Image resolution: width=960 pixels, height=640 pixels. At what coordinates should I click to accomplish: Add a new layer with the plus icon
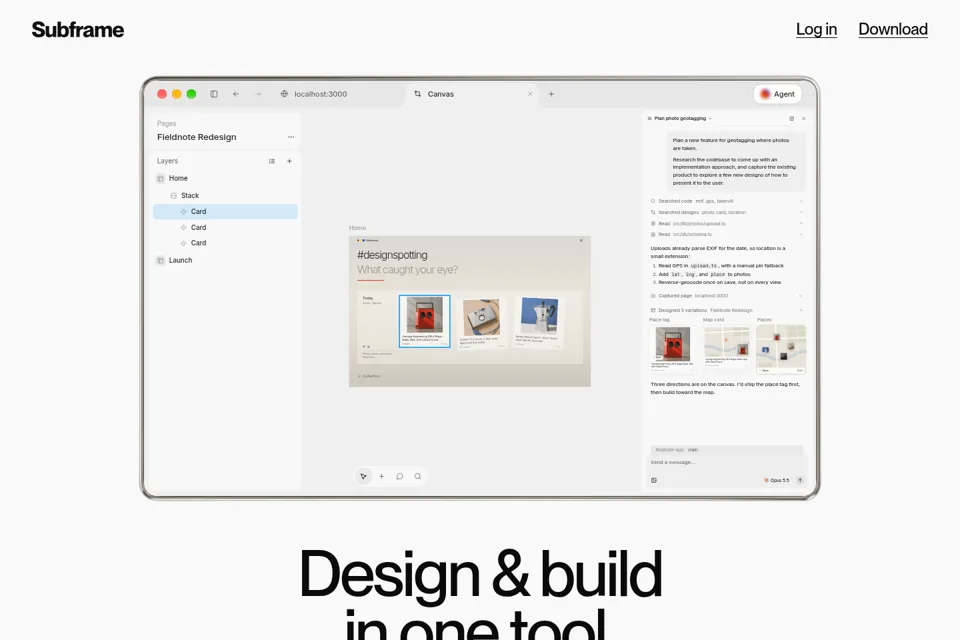point(290,161)
